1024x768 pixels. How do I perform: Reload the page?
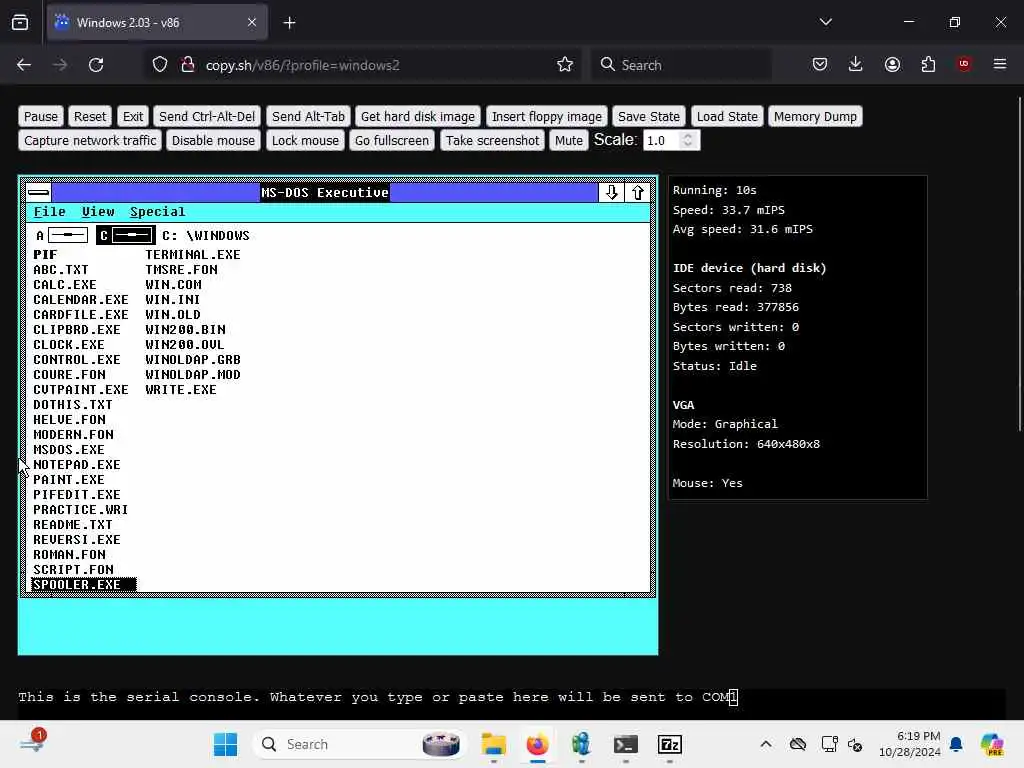click(x=96, y=65)
